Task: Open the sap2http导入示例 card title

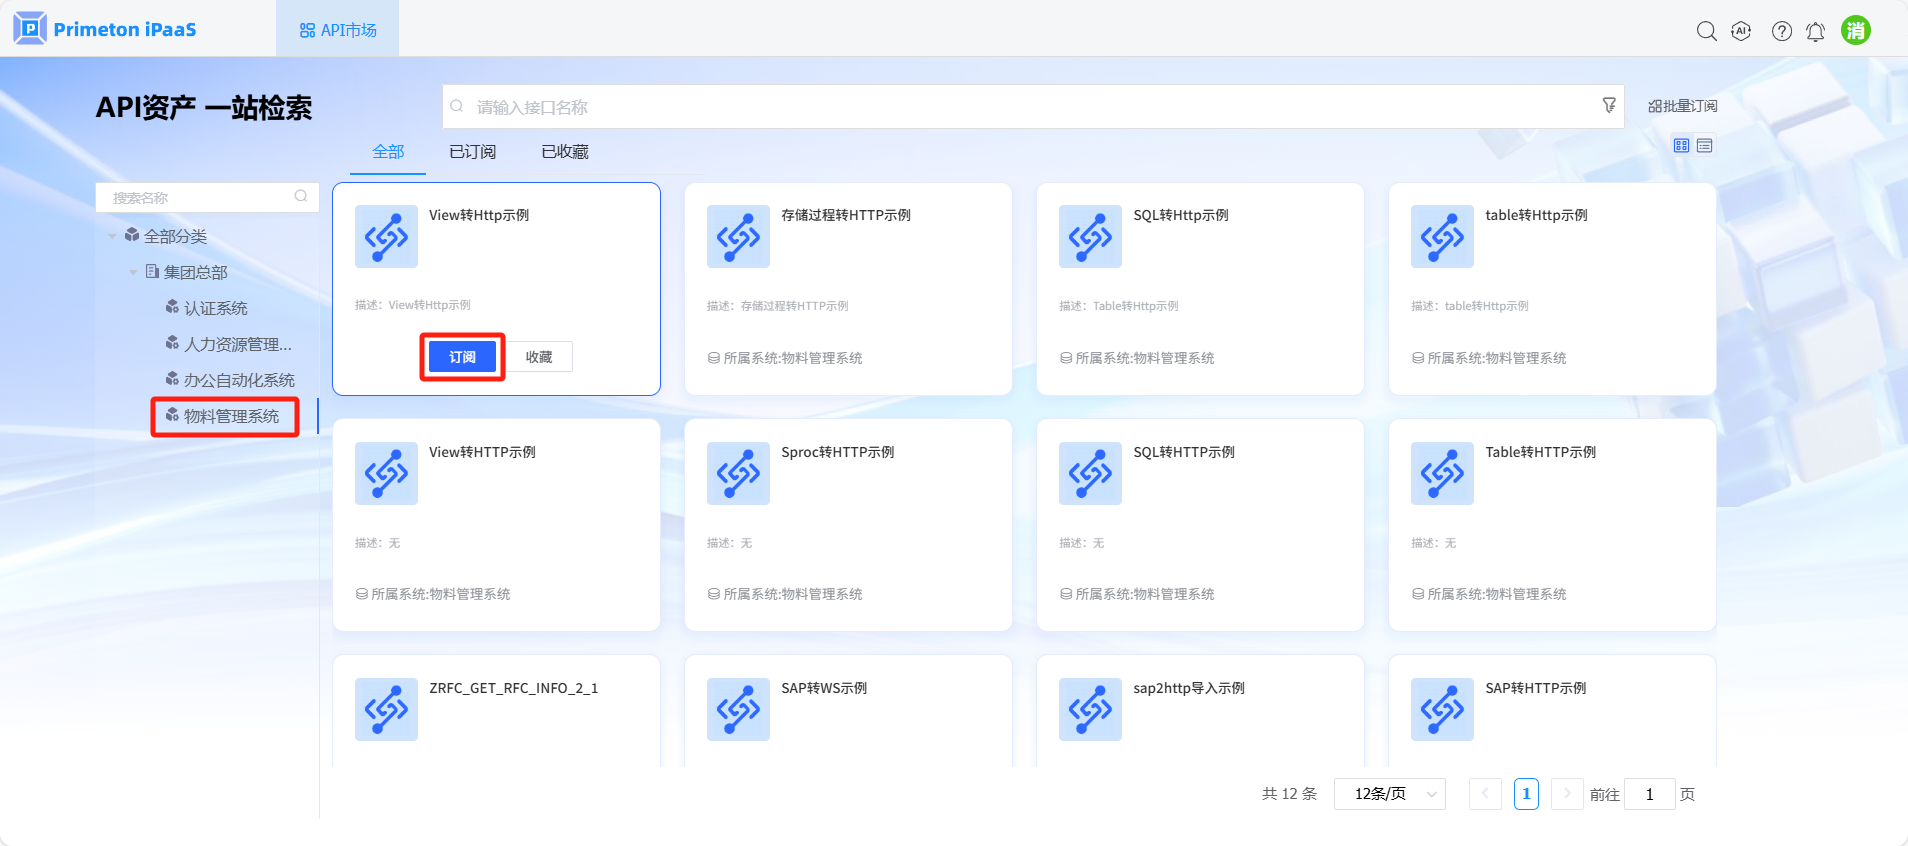Action: (1189, 688)
